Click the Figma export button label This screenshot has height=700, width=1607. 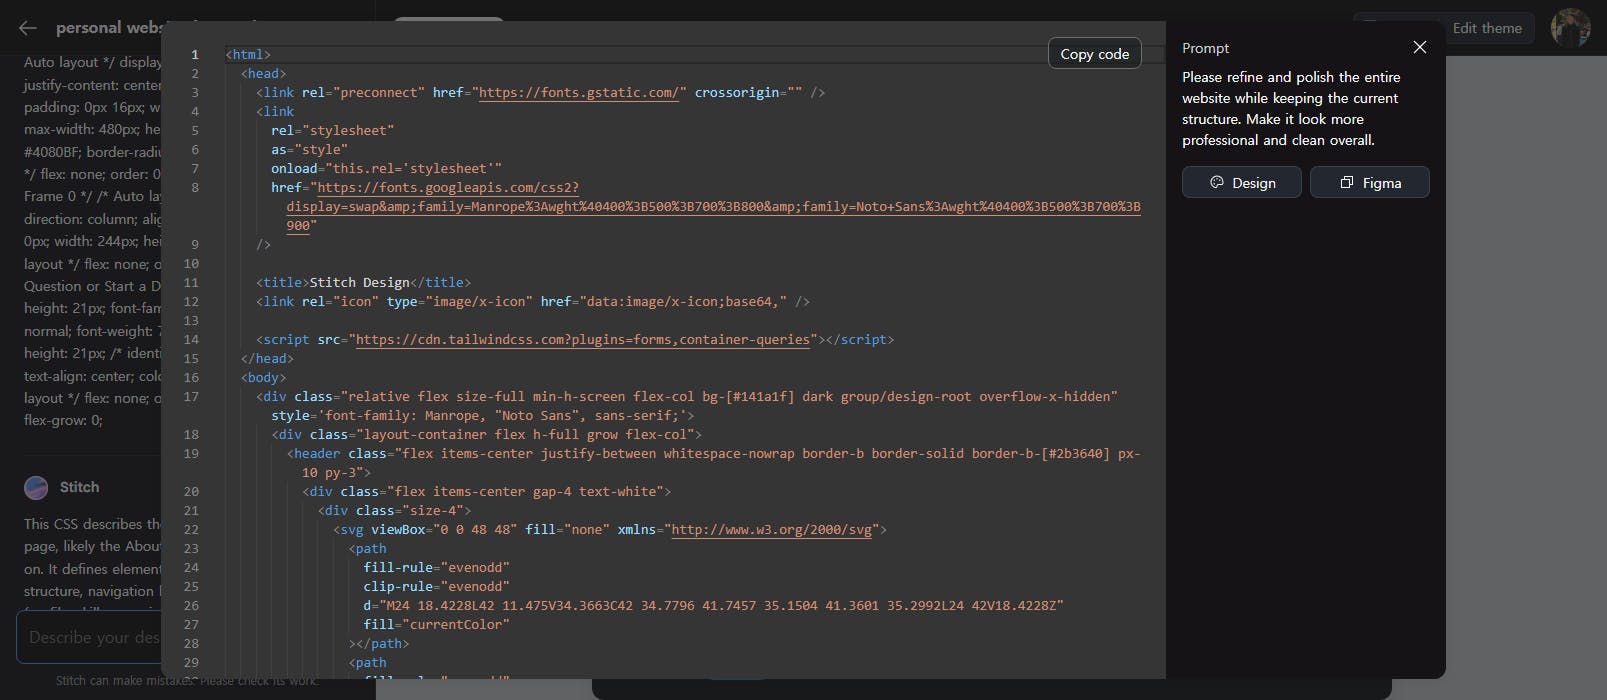(1381, 183)
